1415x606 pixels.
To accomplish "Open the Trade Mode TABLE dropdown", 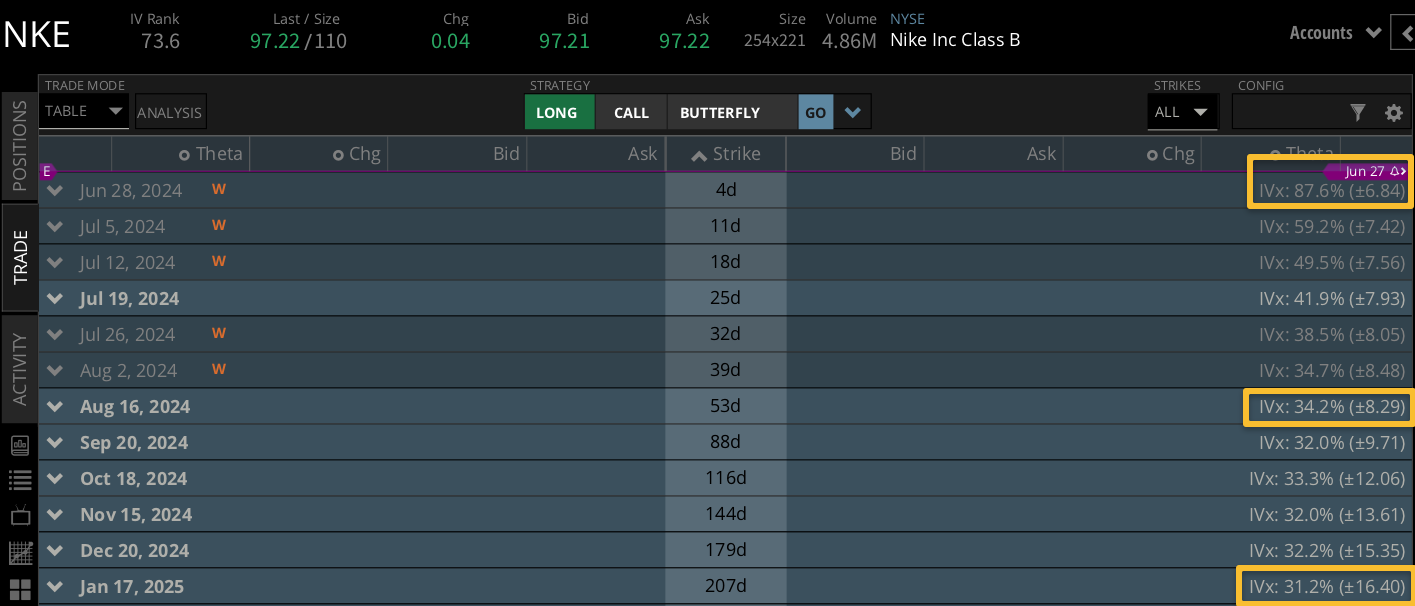I will [84, 111].
